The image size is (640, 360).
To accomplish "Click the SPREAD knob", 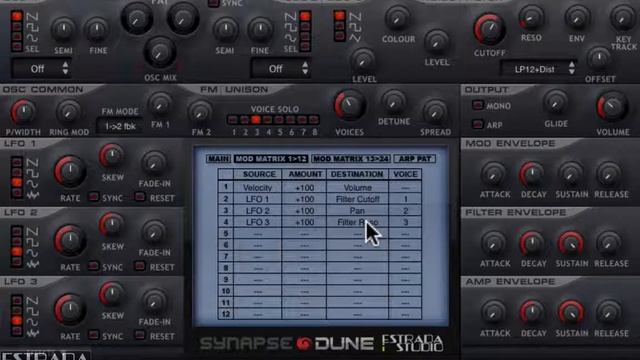I will (435, 111).
